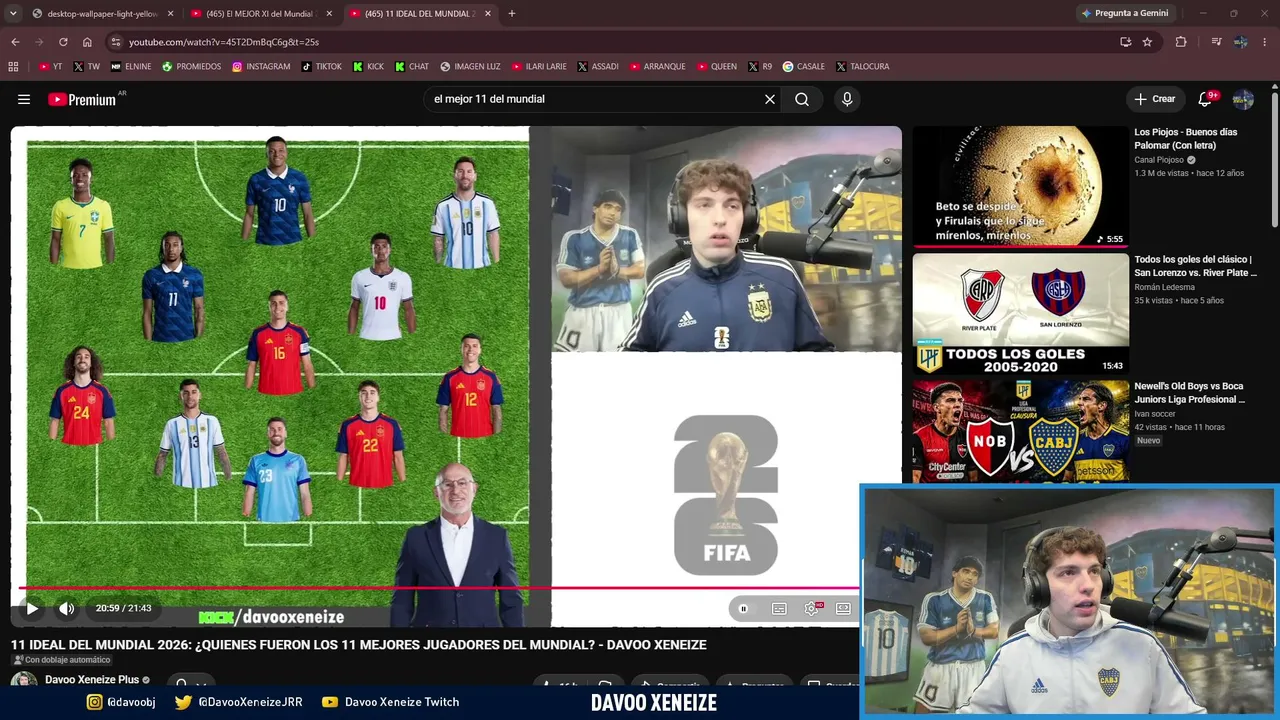Click the Pregunta a Gemini button

click(x=1124, y=13)
